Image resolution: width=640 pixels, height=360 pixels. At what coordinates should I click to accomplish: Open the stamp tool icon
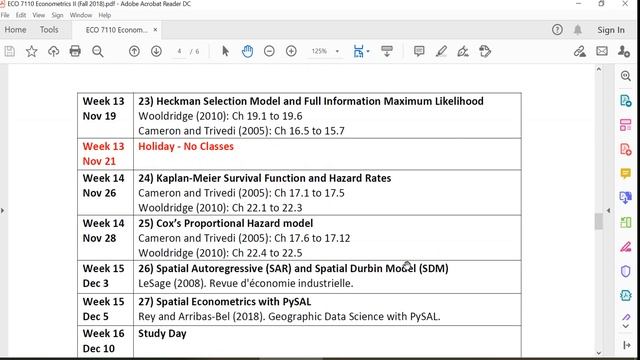[x=485, y=51]
